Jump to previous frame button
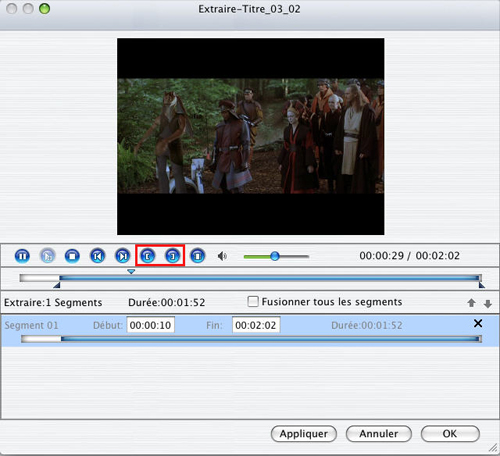Image resolution: width=500 pixels, height=456 pixels. 98,256
